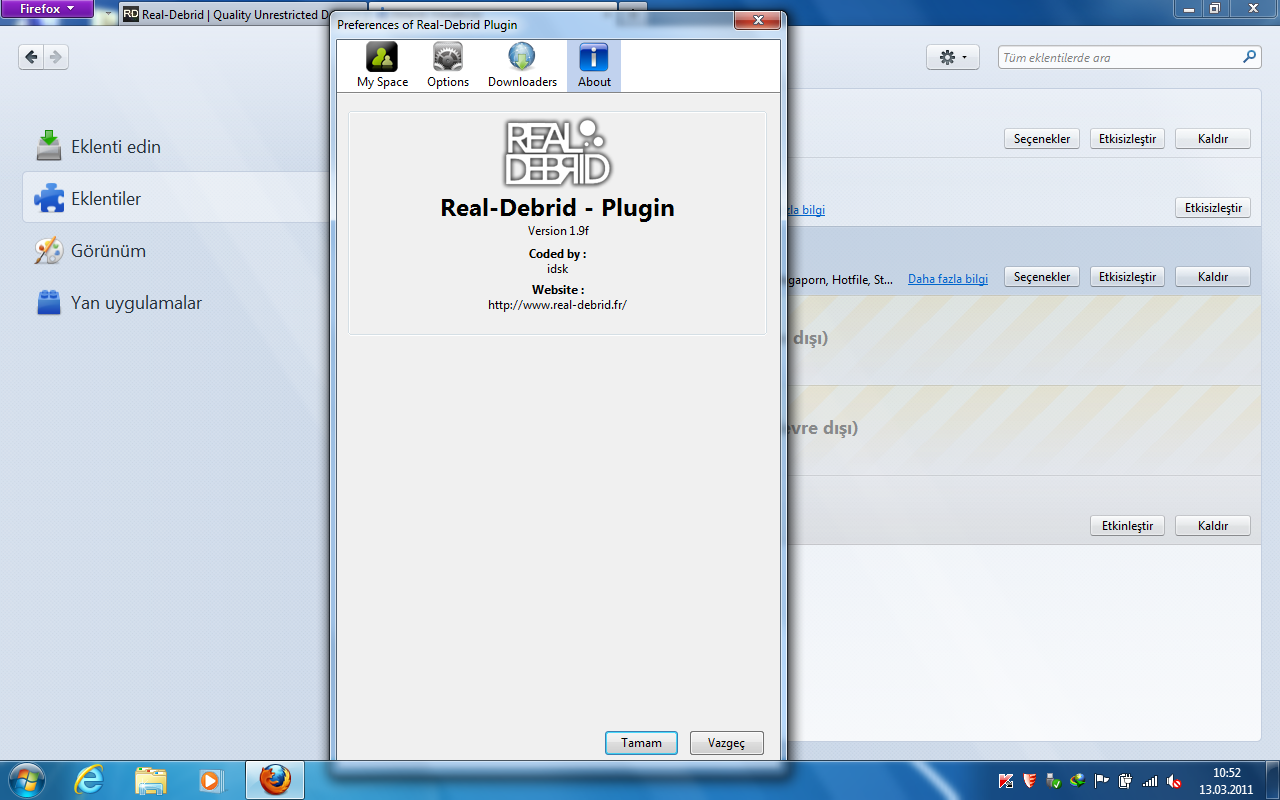Click the muted volume speaker tray icon

[1174, 781]
